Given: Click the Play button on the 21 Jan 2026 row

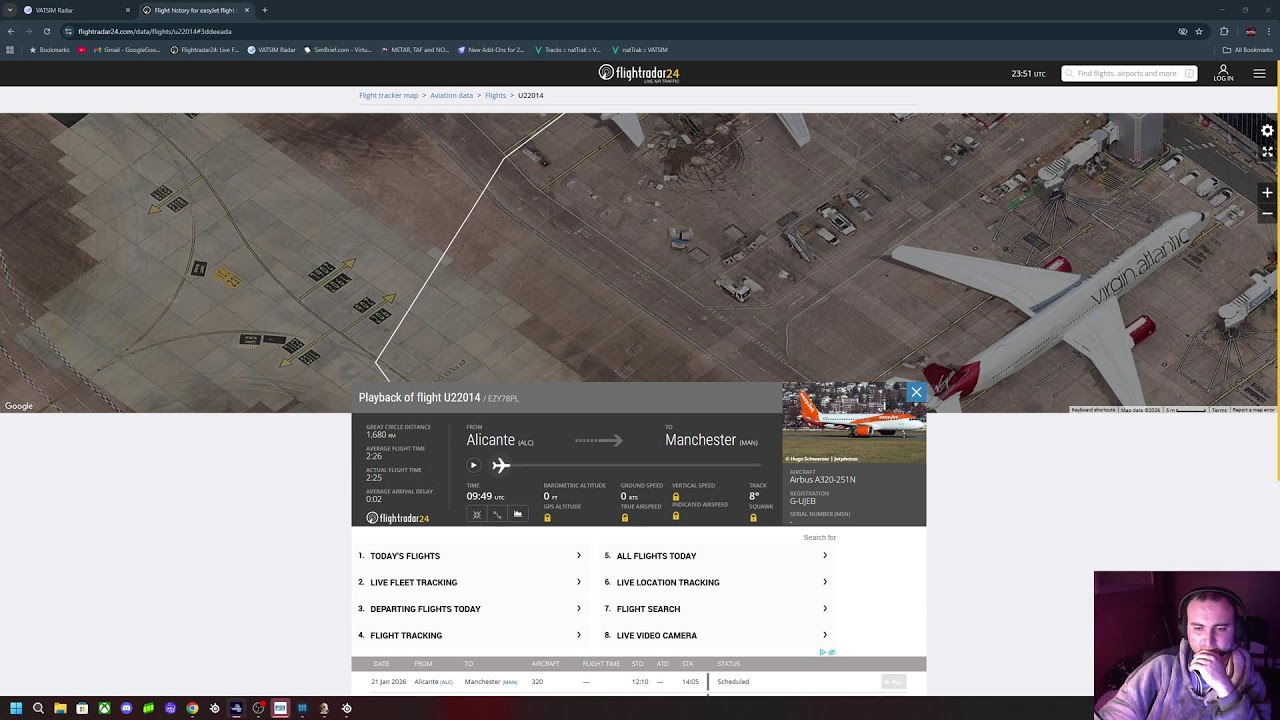Looking at the screenshot, I should [893, 682].
